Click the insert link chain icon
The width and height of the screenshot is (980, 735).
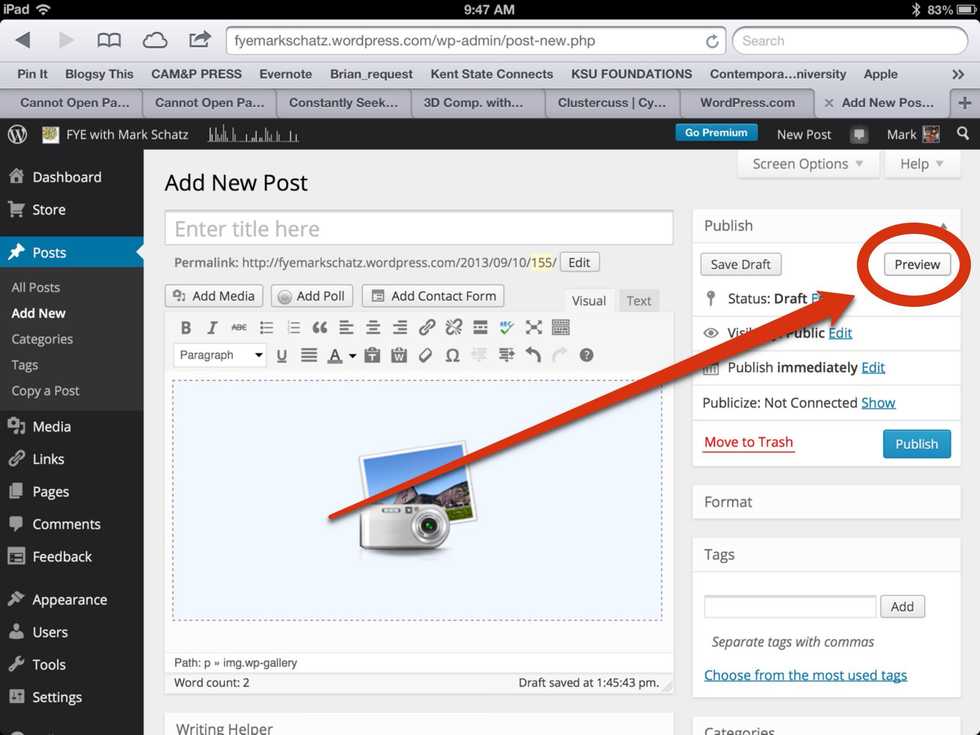[x=427, y=328]
